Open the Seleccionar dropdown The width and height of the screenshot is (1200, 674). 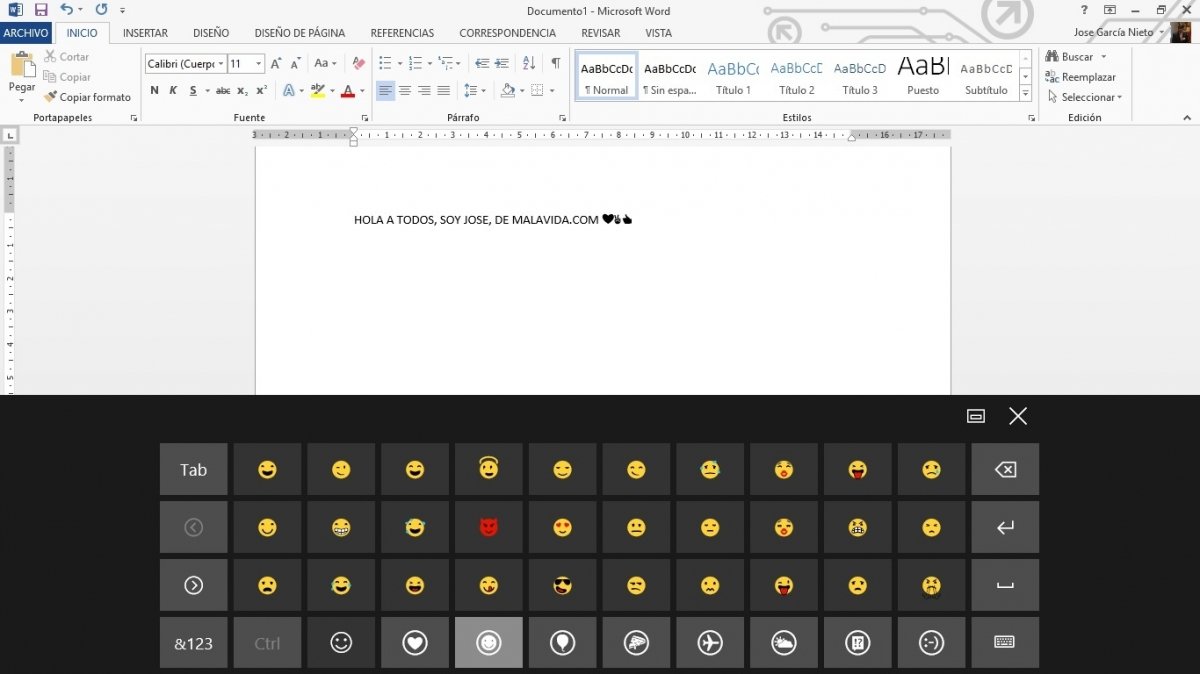point(1085,97)
